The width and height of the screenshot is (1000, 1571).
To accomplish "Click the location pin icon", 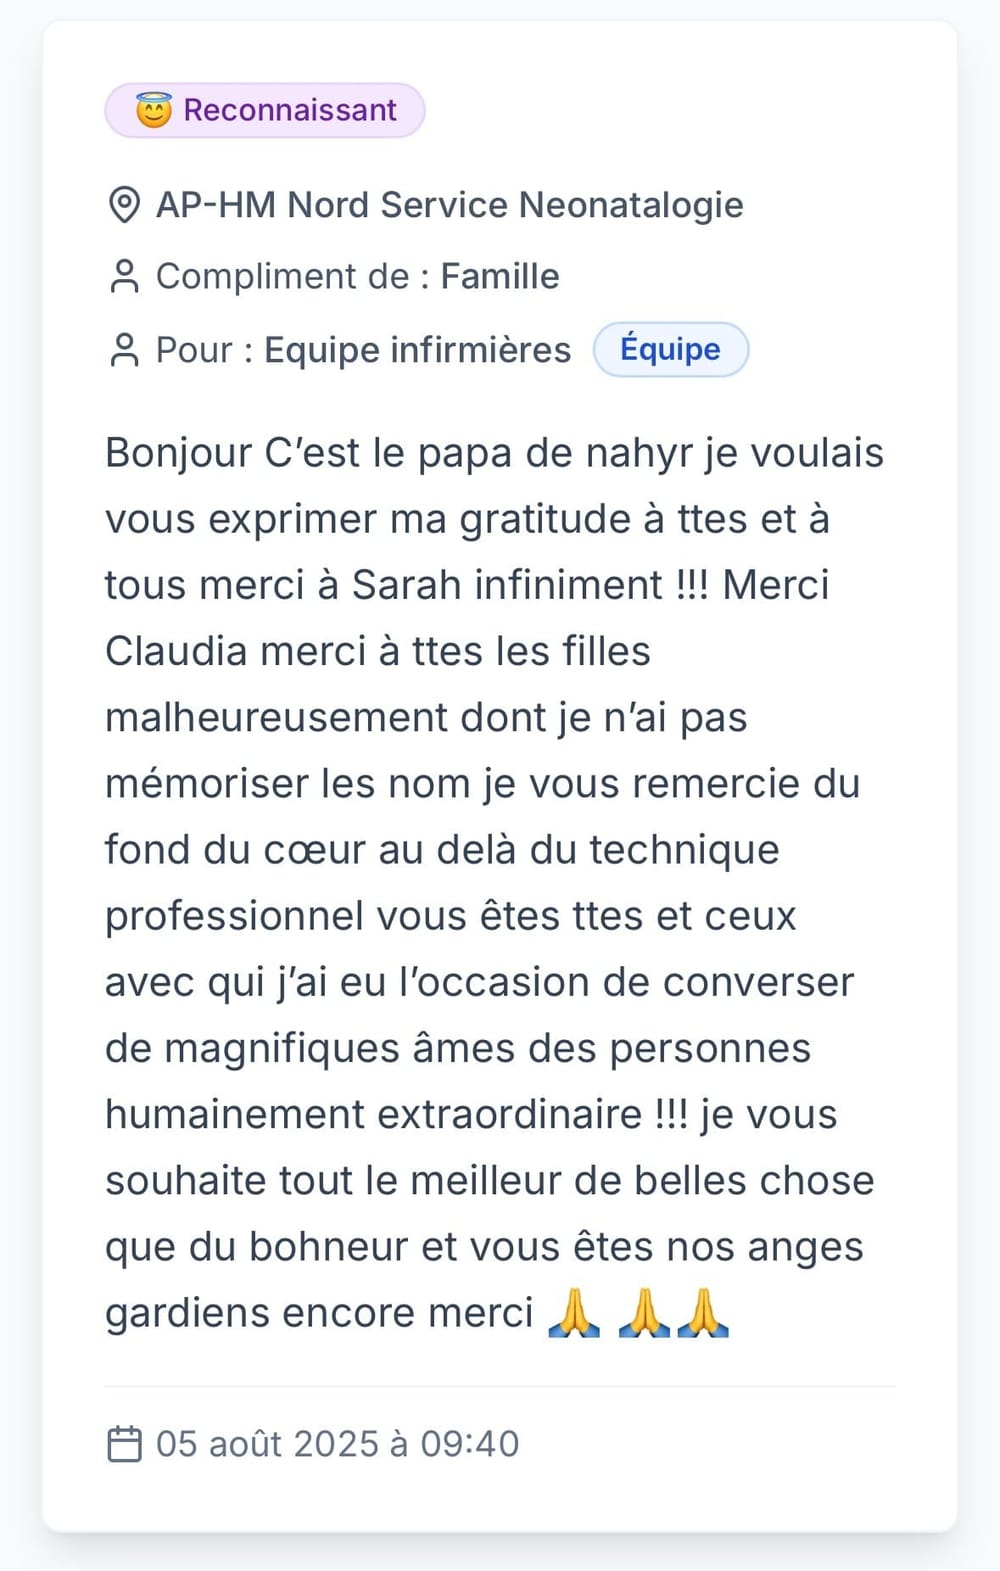I will pyautogui.click(x=124, y=205).
